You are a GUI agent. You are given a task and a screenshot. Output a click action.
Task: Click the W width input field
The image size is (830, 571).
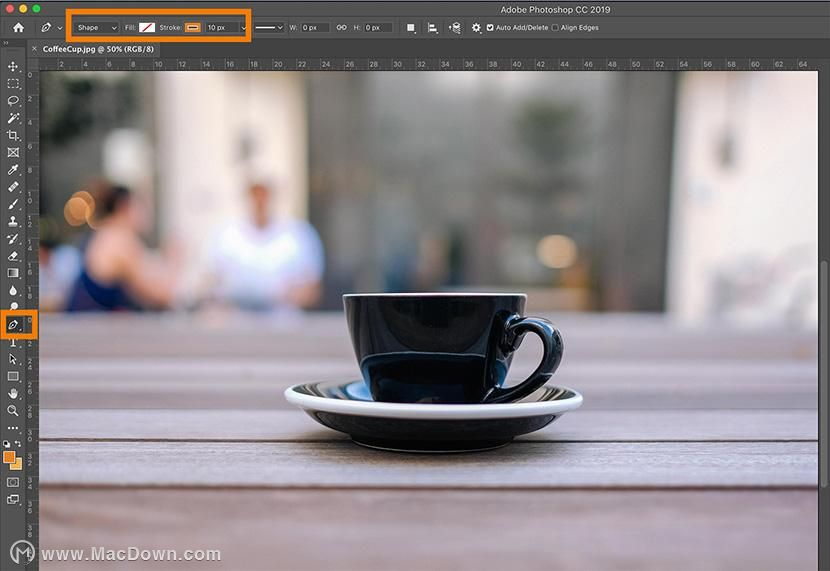[314, 28]
